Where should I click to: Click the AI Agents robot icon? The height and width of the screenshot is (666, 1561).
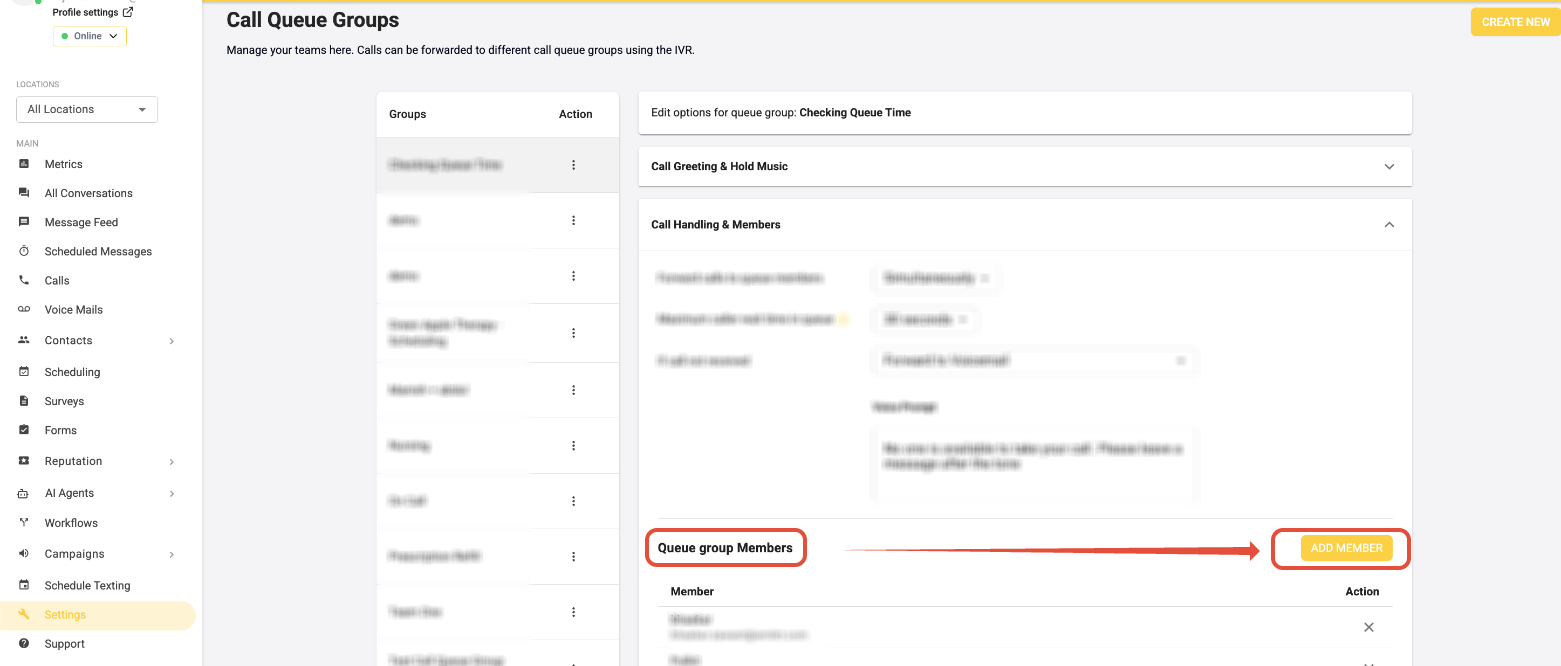pyautogui.click(x=24, y=493)
